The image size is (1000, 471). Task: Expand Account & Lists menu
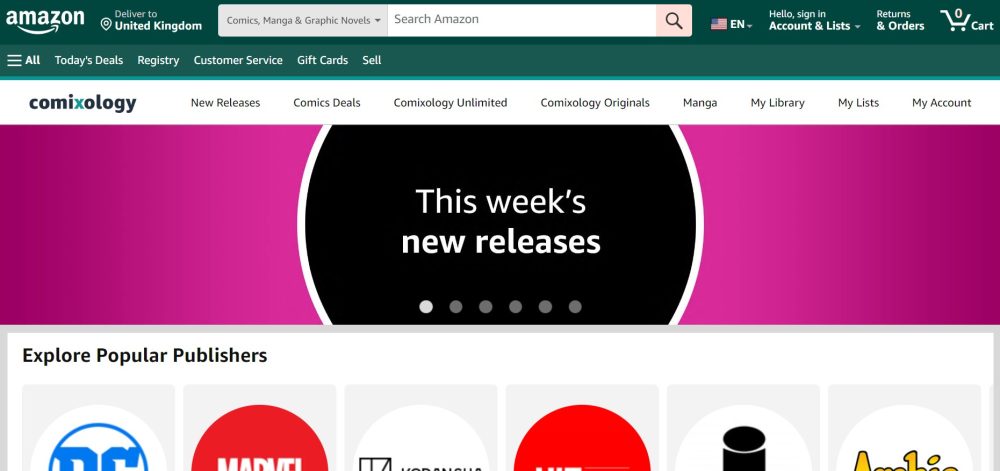(814, 20)
